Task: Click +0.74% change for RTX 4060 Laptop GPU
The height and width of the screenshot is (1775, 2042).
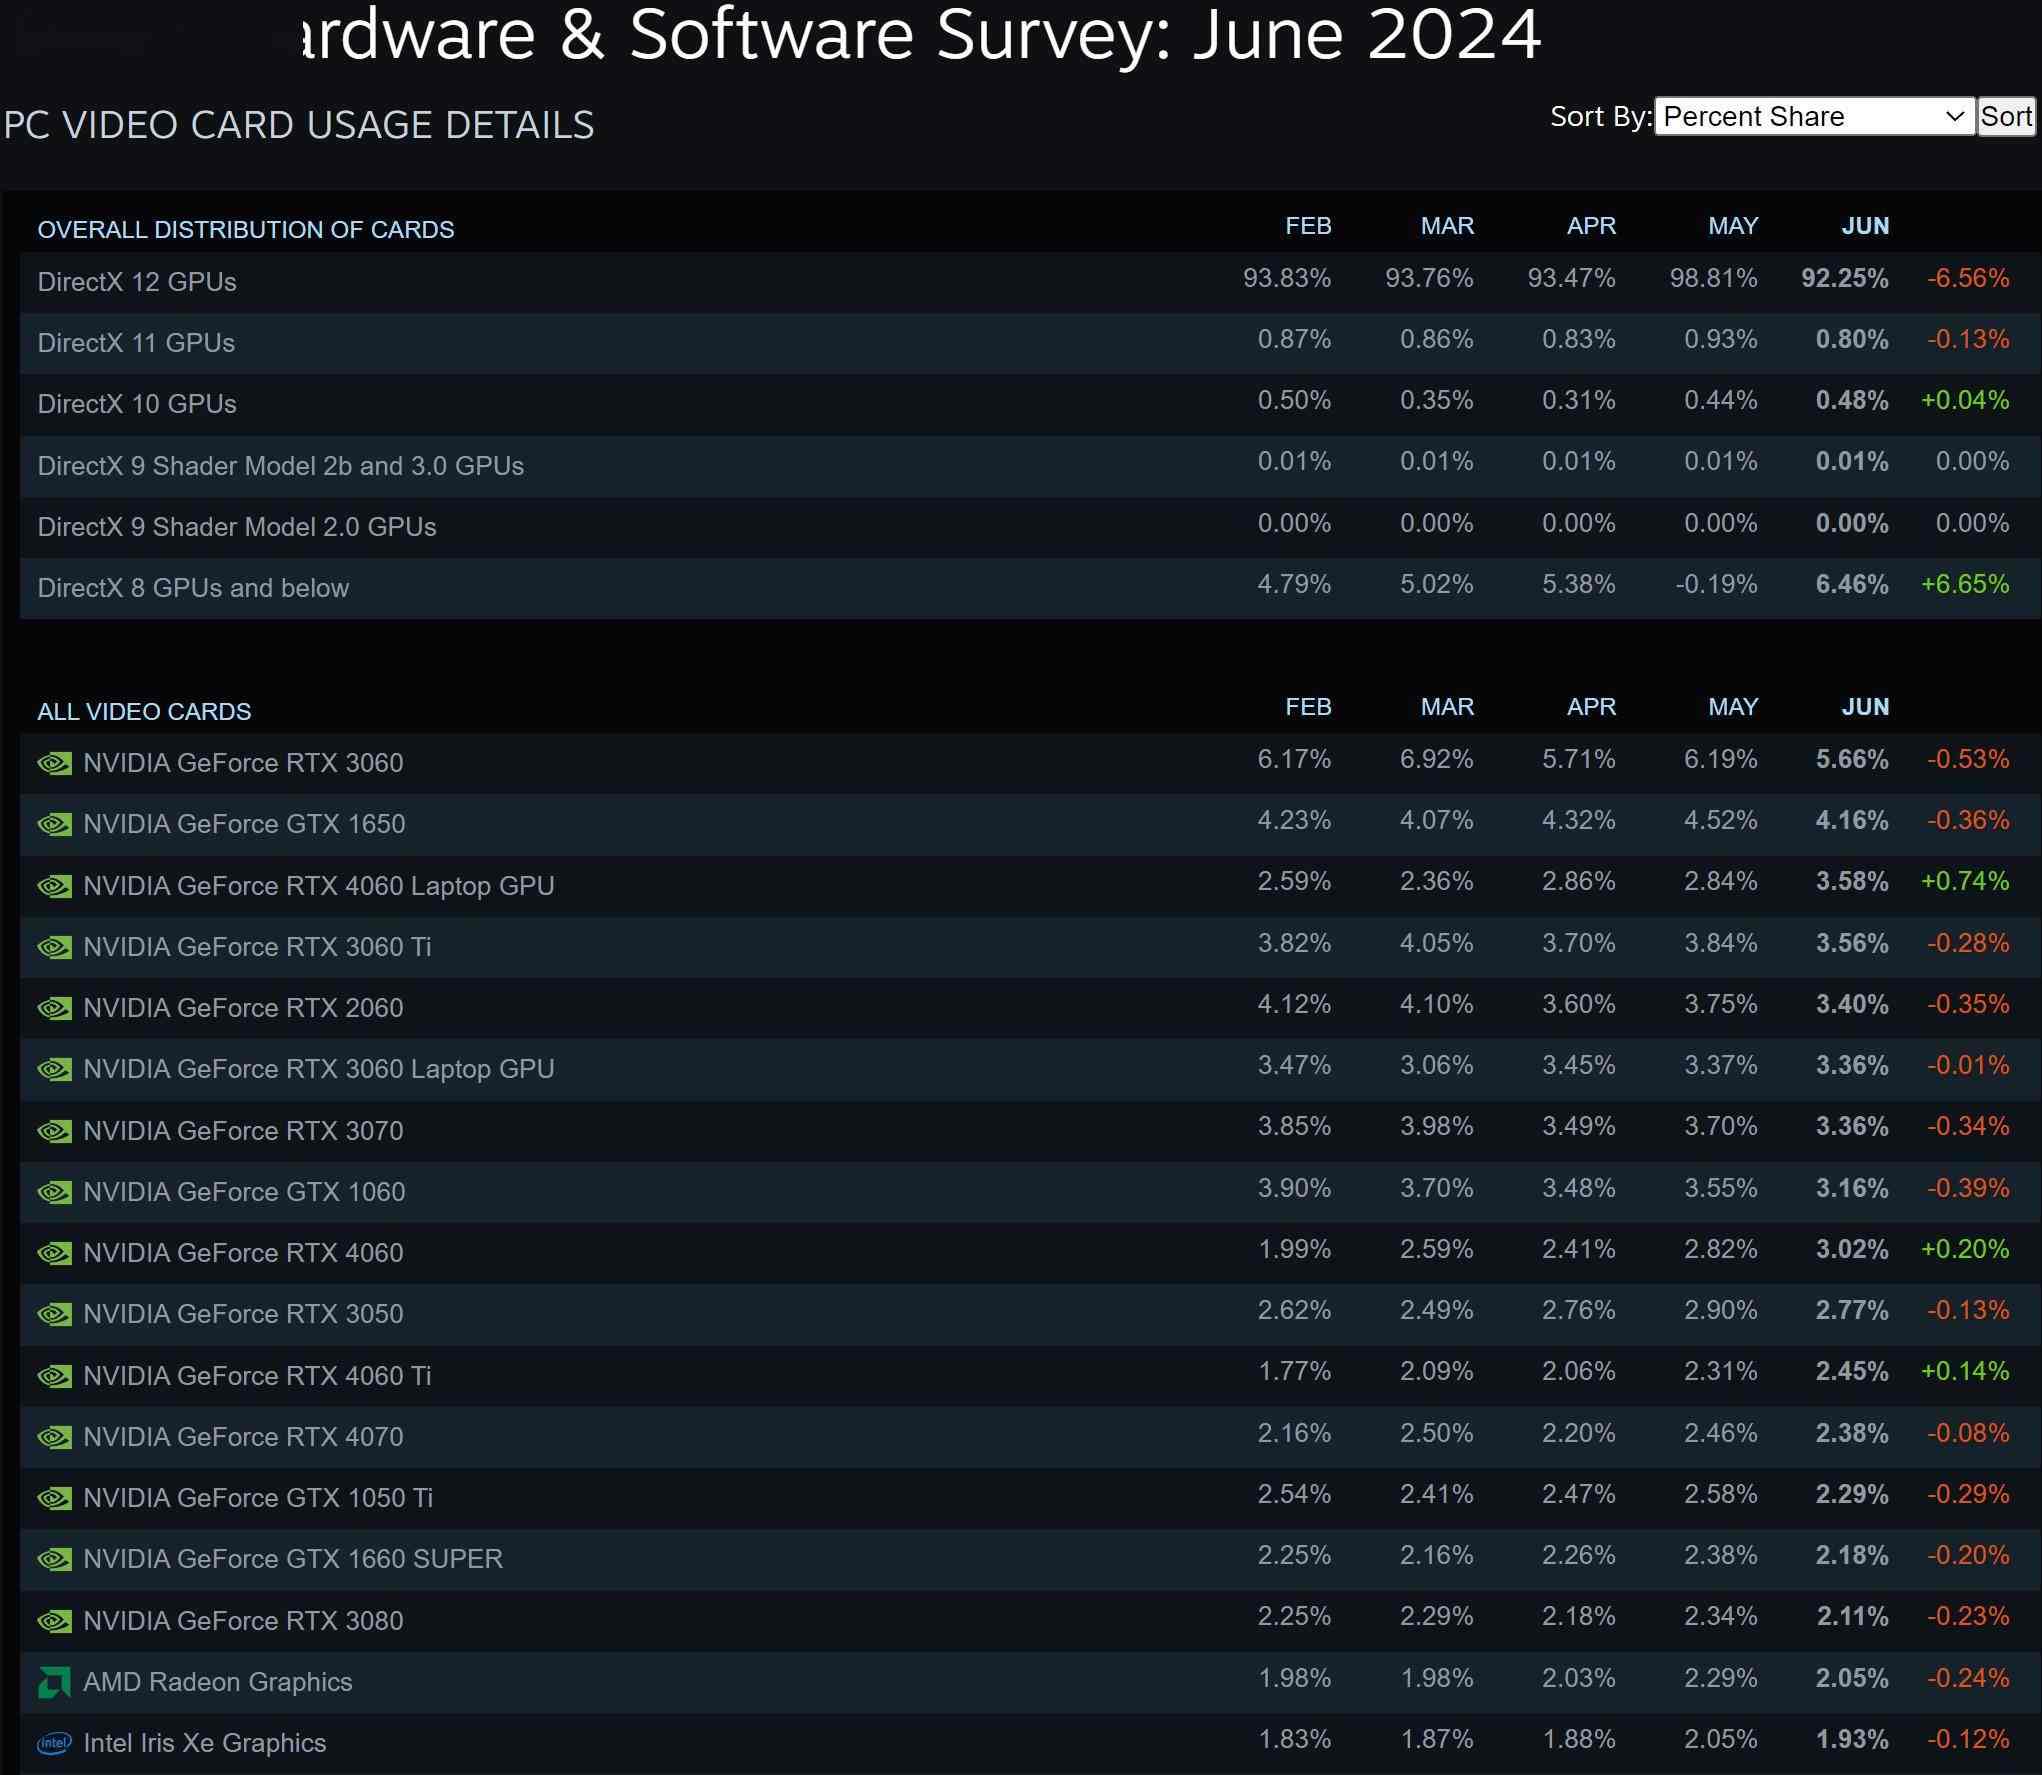Action: point(1965,882)
